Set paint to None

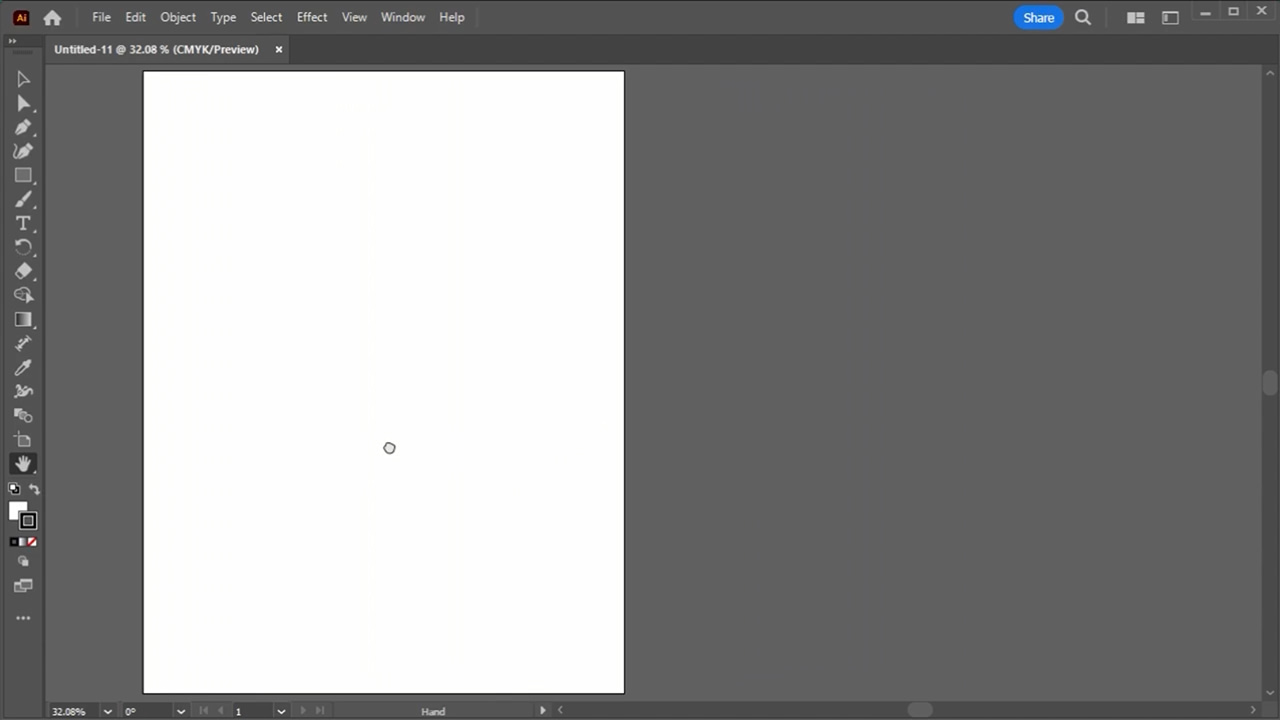point(32,542)
